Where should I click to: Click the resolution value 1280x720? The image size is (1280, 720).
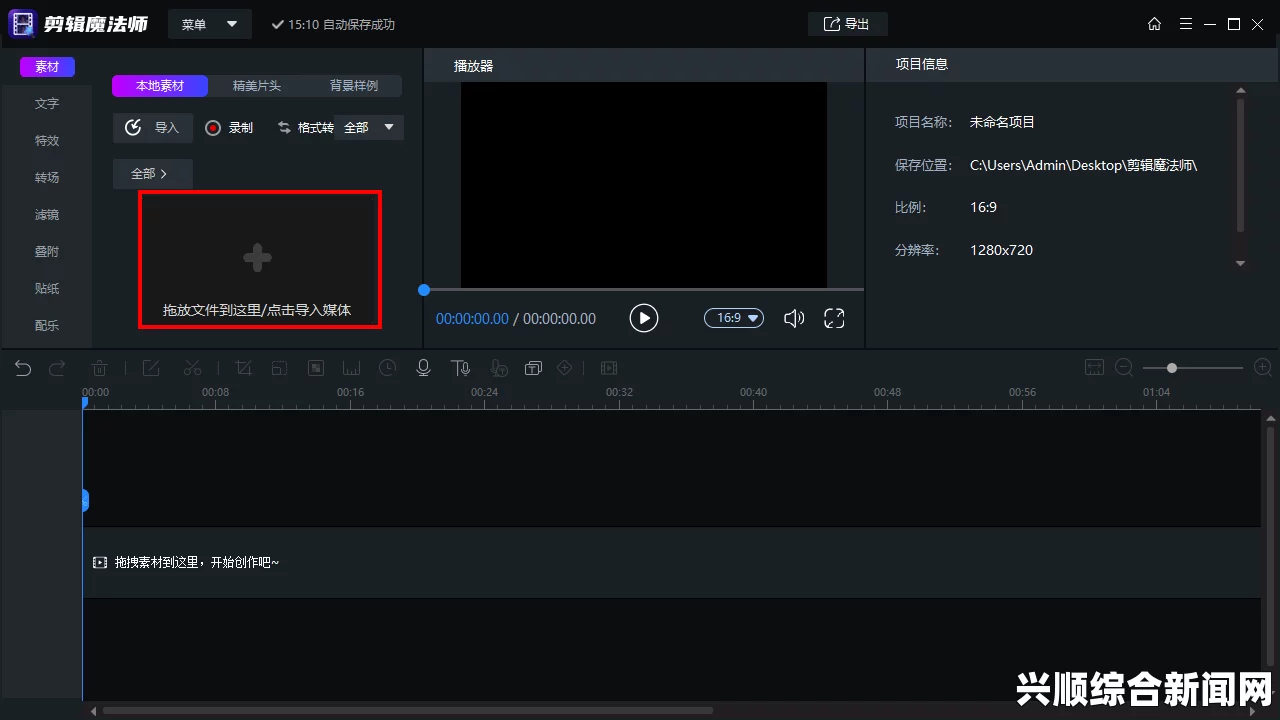1001,250
